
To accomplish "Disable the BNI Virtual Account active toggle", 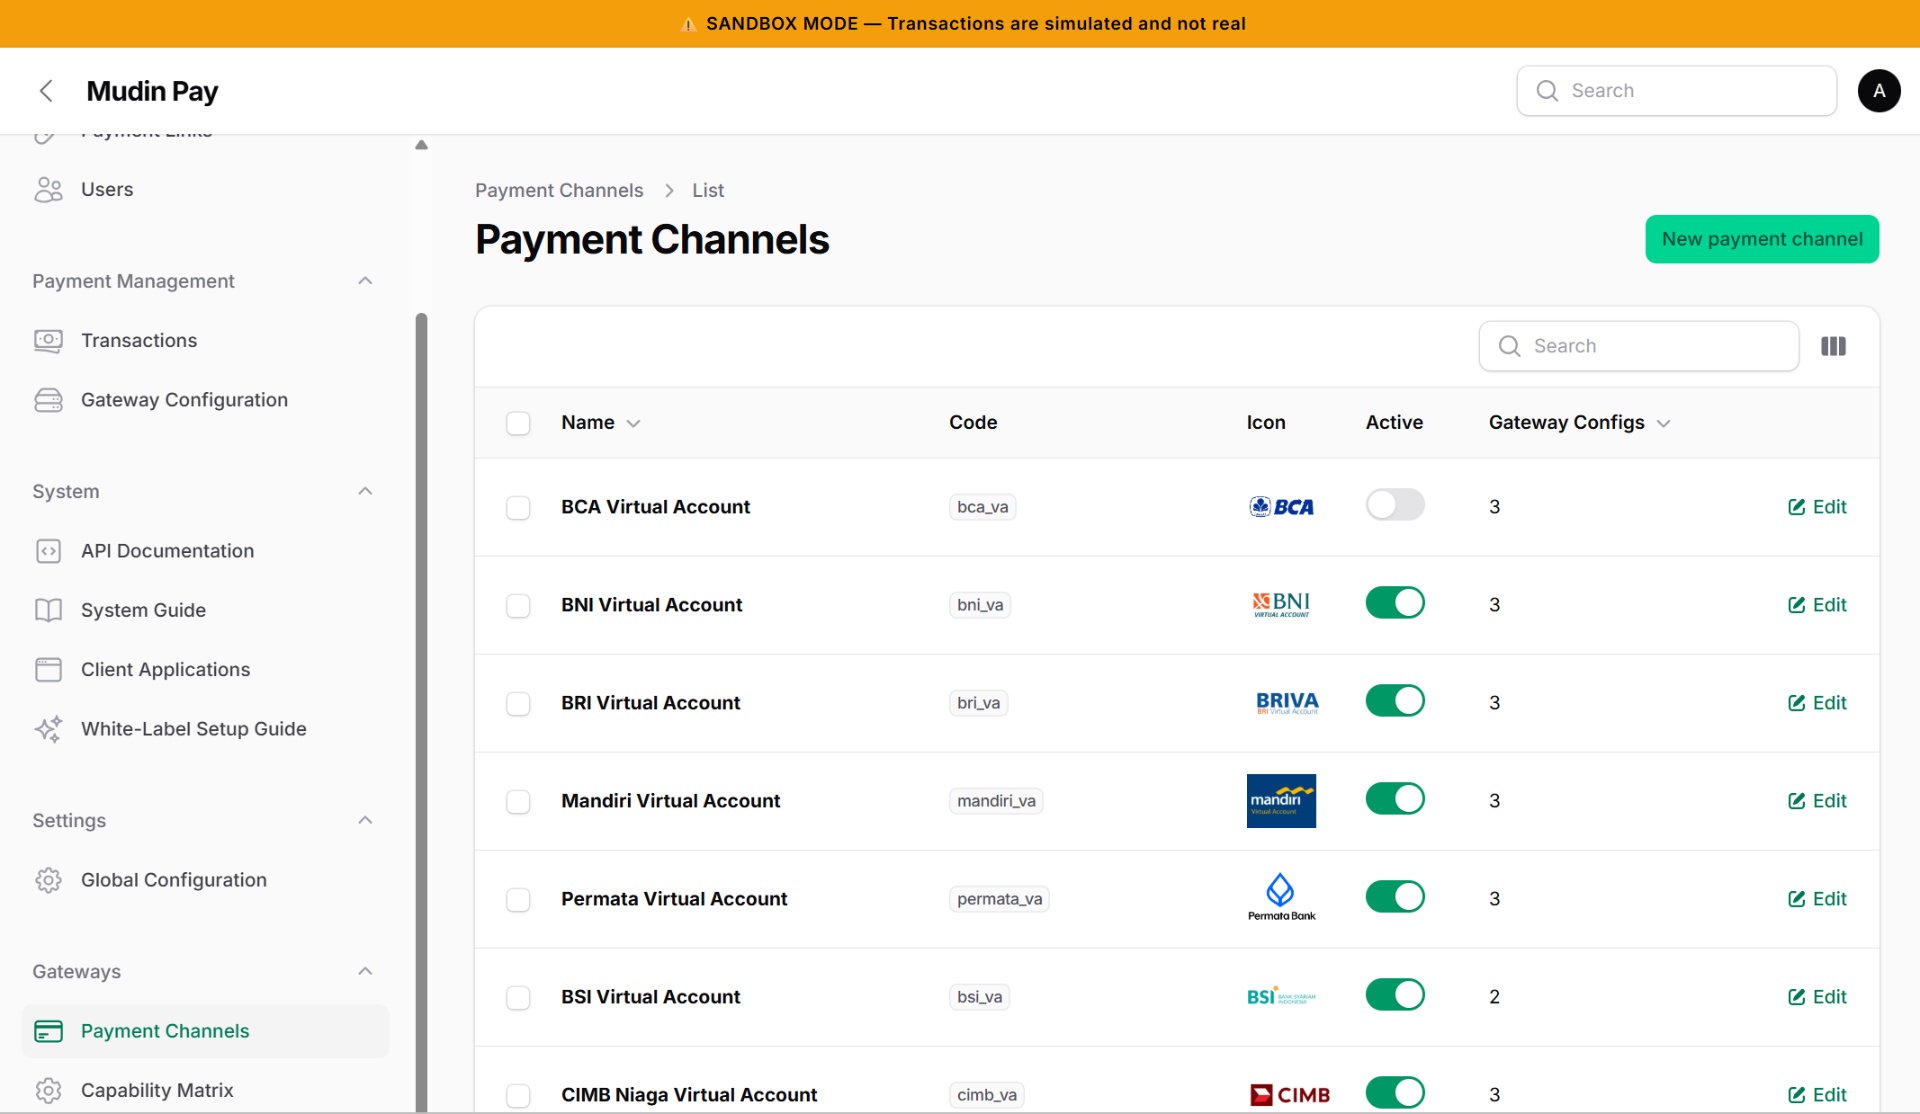I will tap(1395, 603).
